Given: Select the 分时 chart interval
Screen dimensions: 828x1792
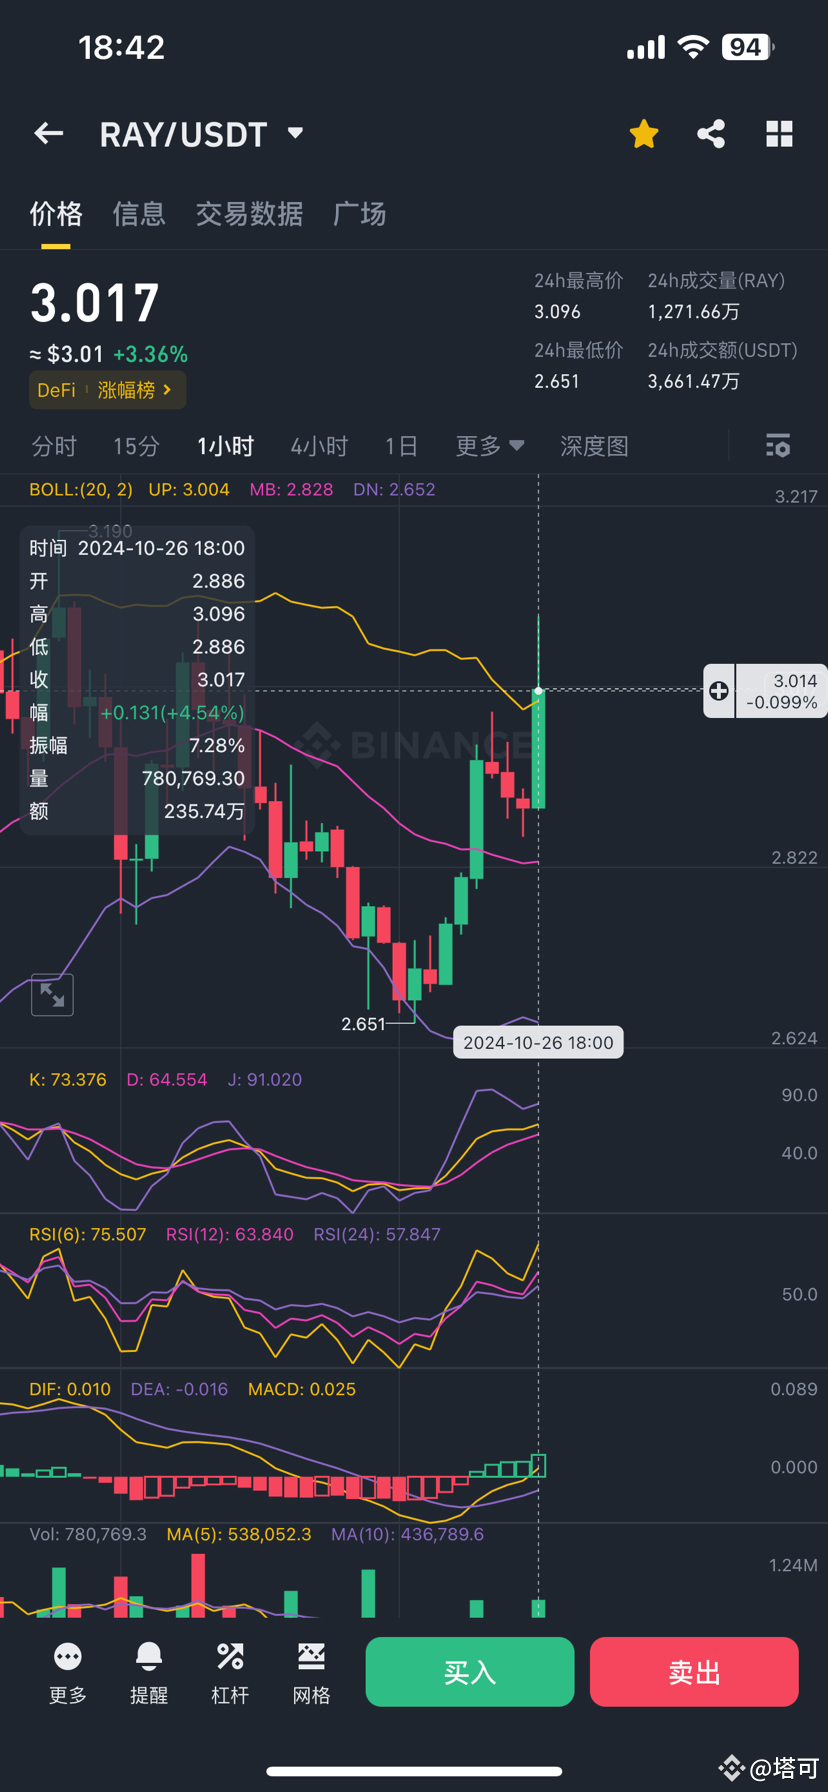Looking at the screenshot, I should coord(54,446).
